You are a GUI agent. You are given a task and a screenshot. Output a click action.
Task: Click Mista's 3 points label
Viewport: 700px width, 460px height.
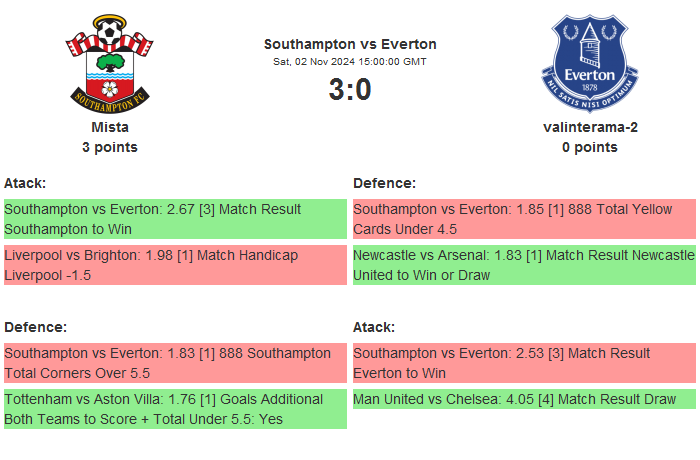tap(110, 147)
